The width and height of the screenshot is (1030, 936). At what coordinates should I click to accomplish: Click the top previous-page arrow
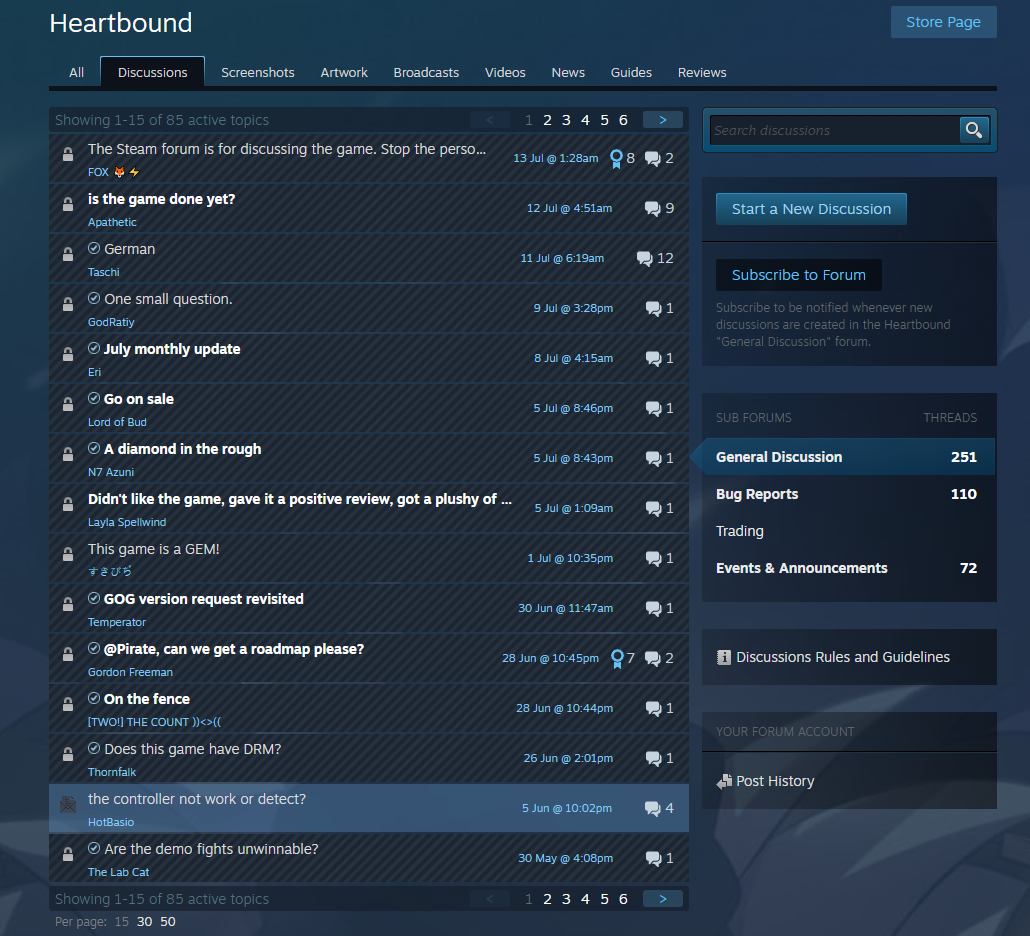click(489, 120)
